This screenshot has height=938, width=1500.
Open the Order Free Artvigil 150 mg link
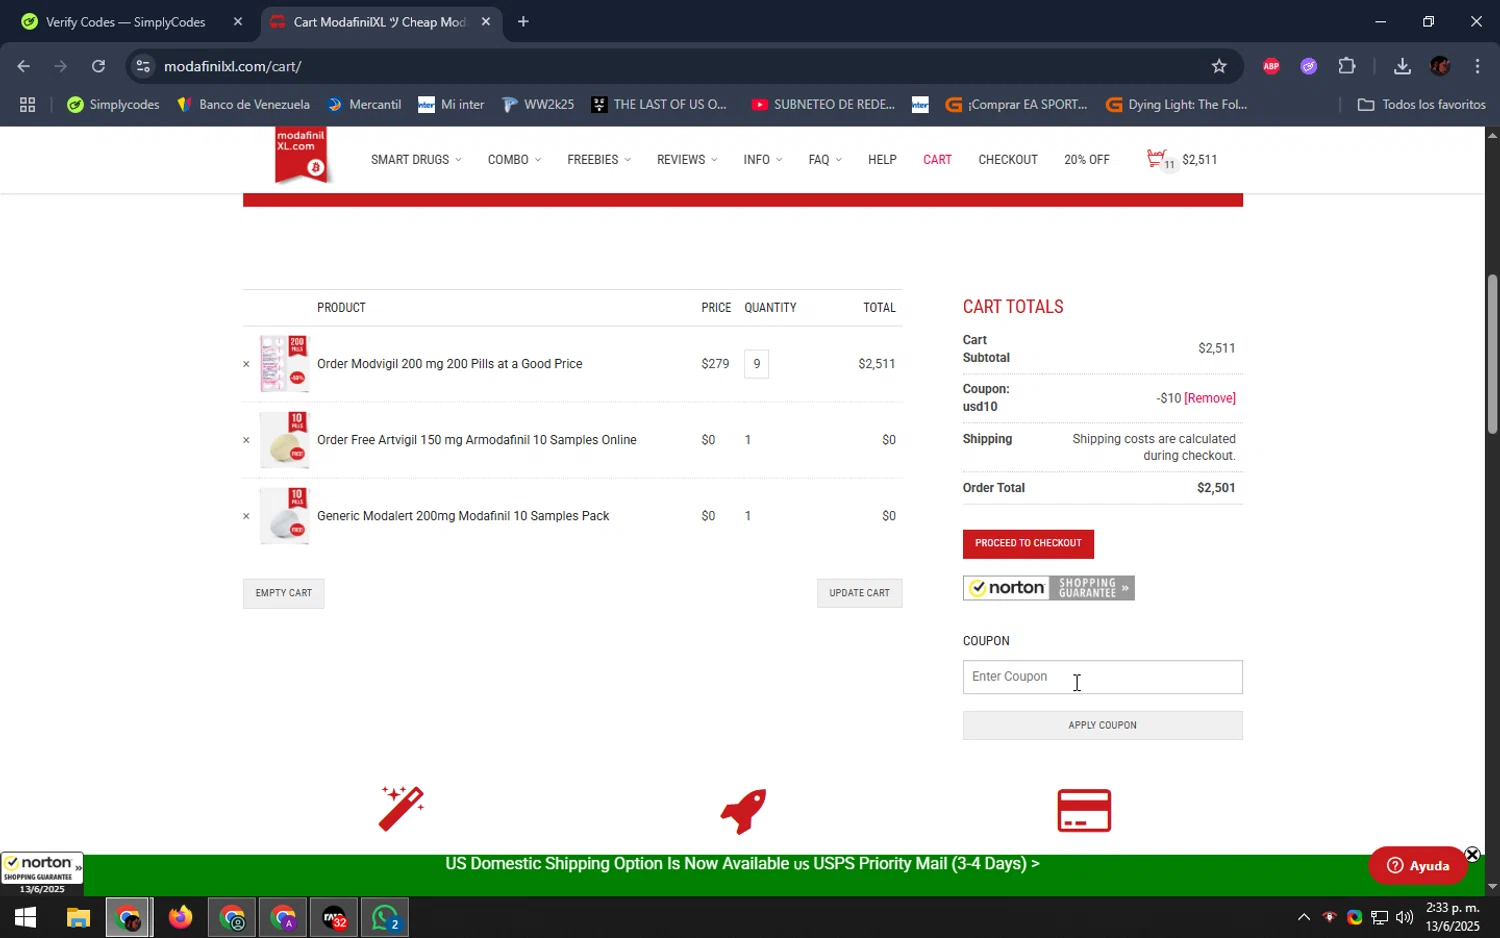pos(476,440)
